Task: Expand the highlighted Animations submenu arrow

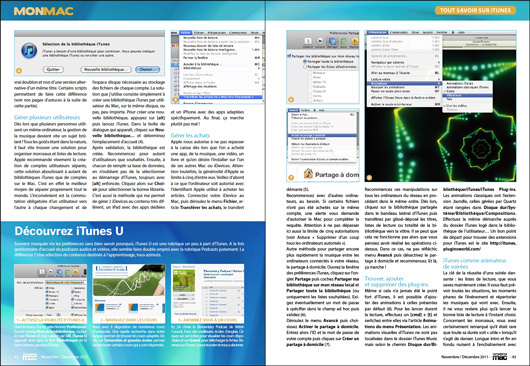Action: point(439,83)
